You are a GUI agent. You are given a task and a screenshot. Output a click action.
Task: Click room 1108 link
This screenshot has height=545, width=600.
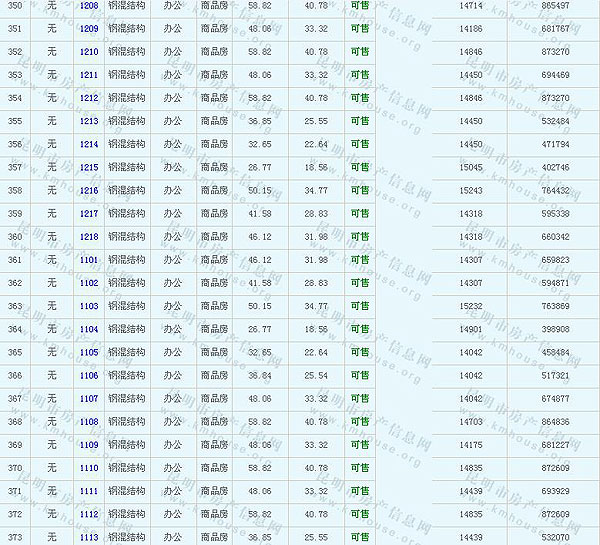click(x=89, y=422)
